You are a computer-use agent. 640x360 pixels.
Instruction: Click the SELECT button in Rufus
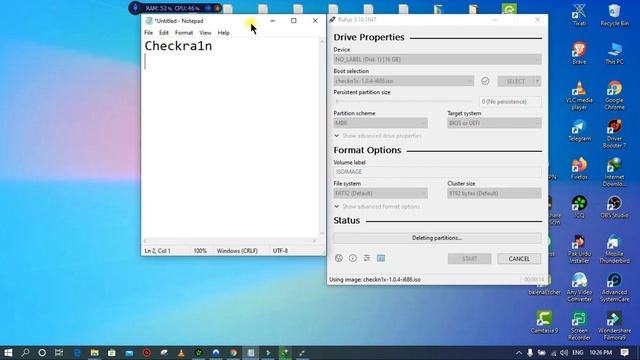click(x=516, y=81)
